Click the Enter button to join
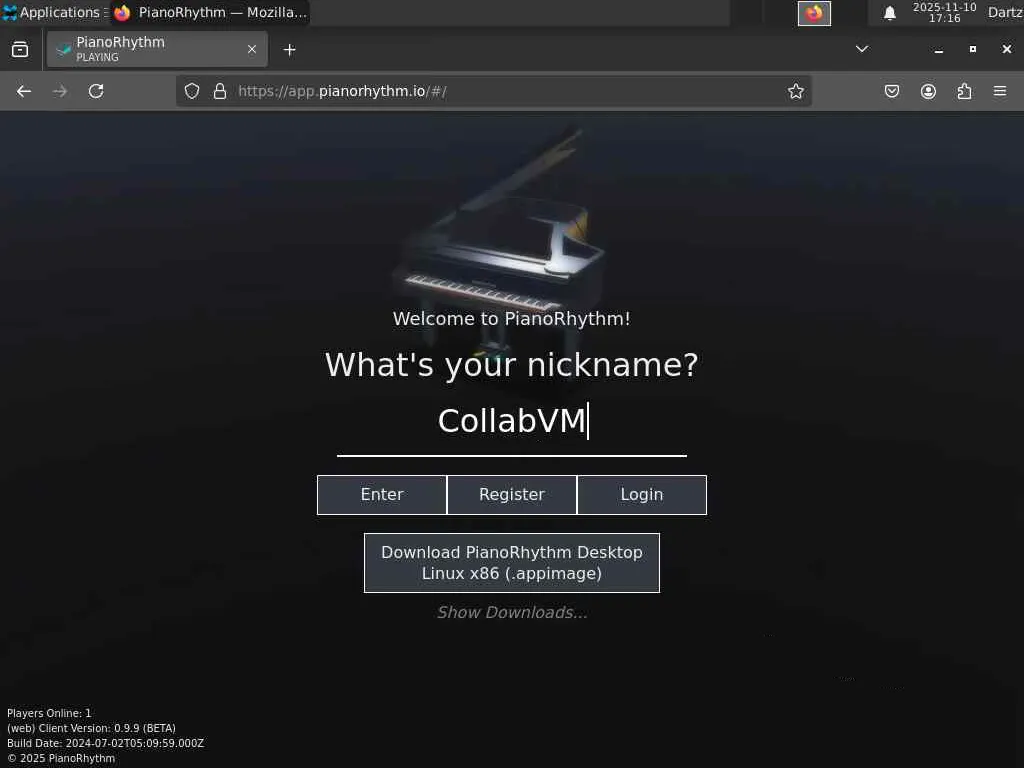This screenshot has height=768, width=1024. pos(382,495)
